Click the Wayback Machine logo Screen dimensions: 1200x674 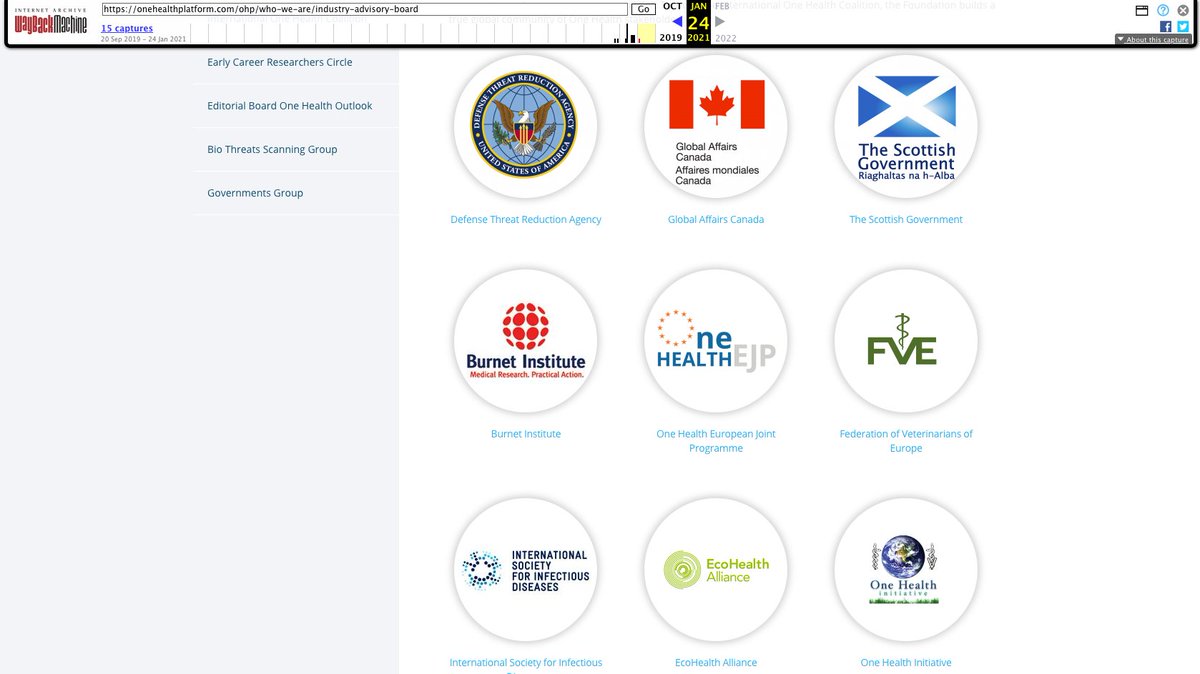click(50, 22)
